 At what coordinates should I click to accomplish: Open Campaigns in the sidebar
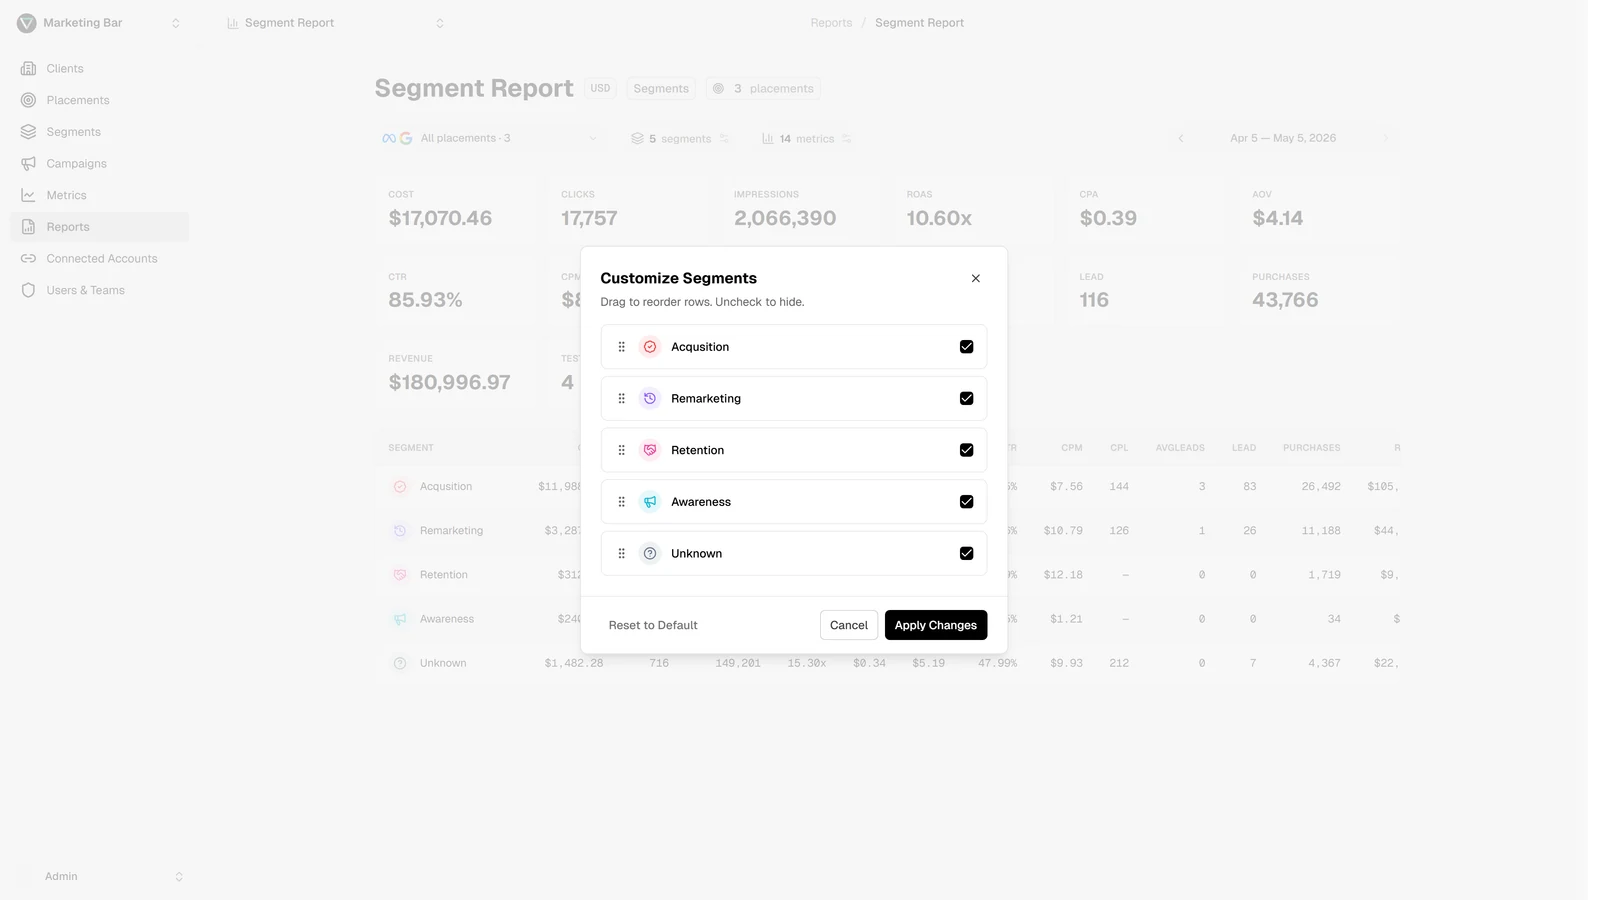point(100,163)
